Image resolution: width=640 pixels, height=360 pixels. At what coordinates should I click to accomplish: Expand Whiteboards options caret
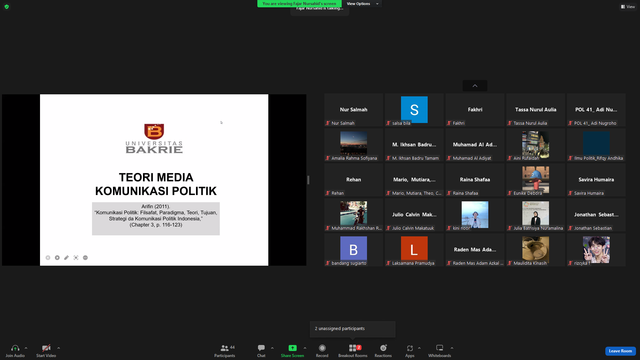452,348
